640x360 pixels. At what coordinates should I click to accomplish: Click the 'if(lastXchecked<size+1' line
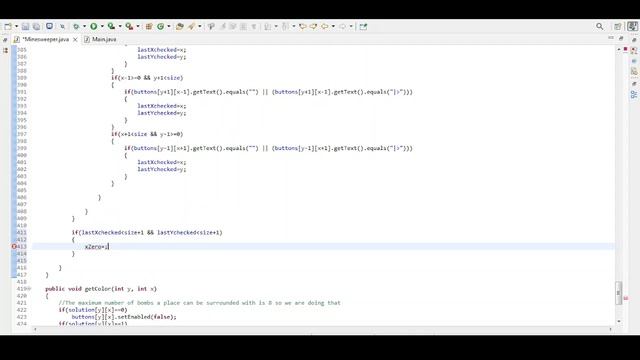[147, 233]
